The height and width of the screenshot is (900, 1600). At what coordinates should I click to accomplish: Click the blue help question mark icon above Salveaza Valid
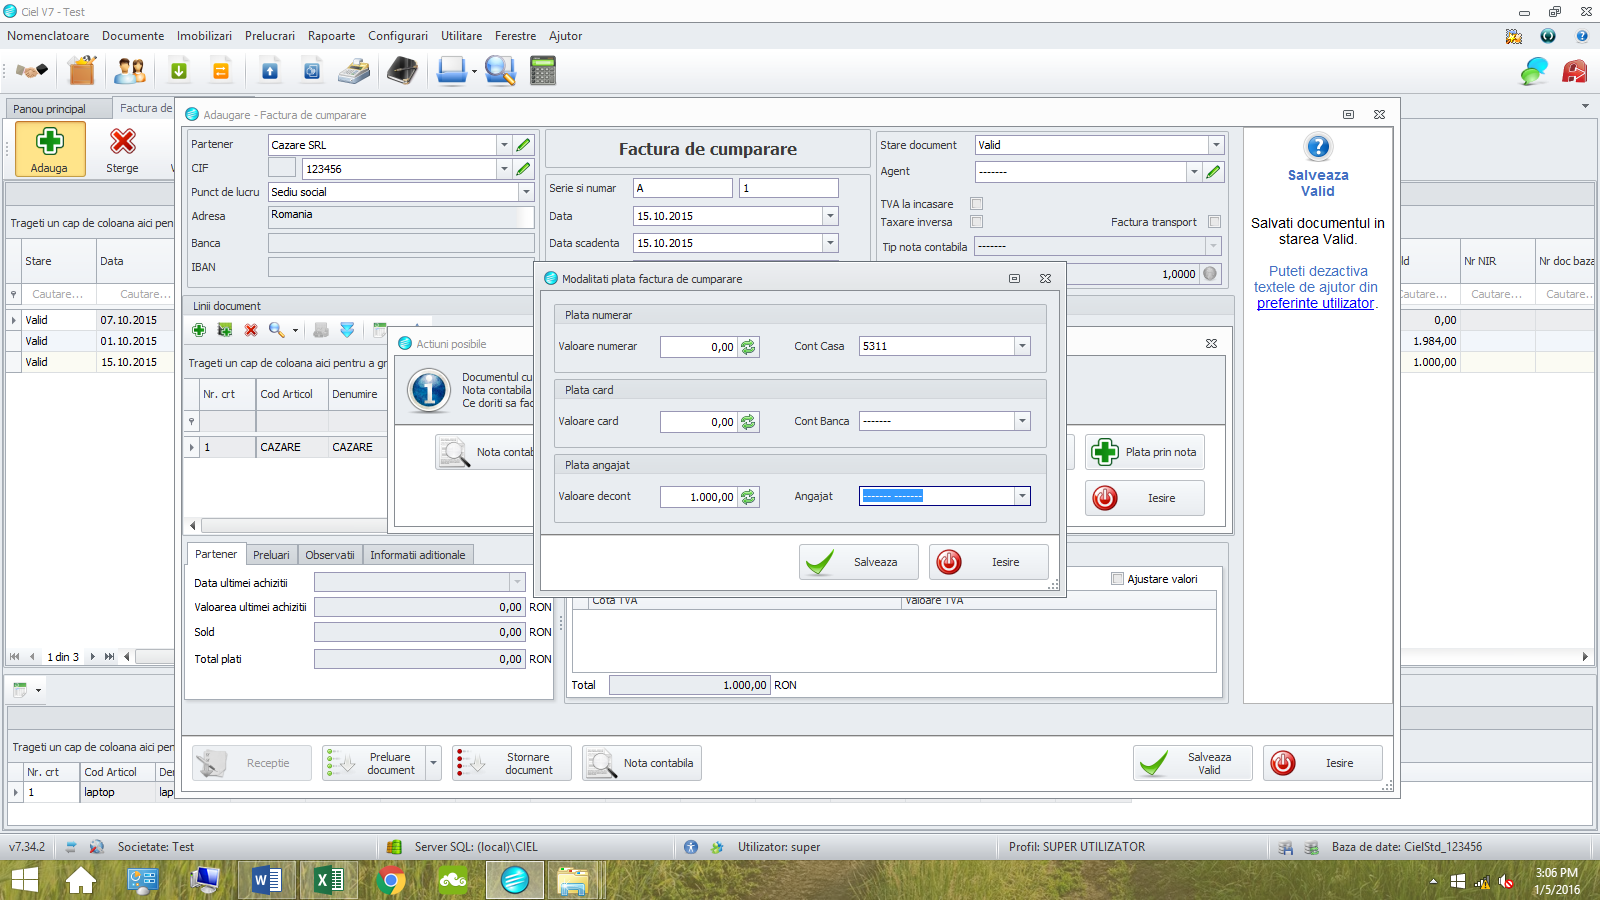(1318, 148)
